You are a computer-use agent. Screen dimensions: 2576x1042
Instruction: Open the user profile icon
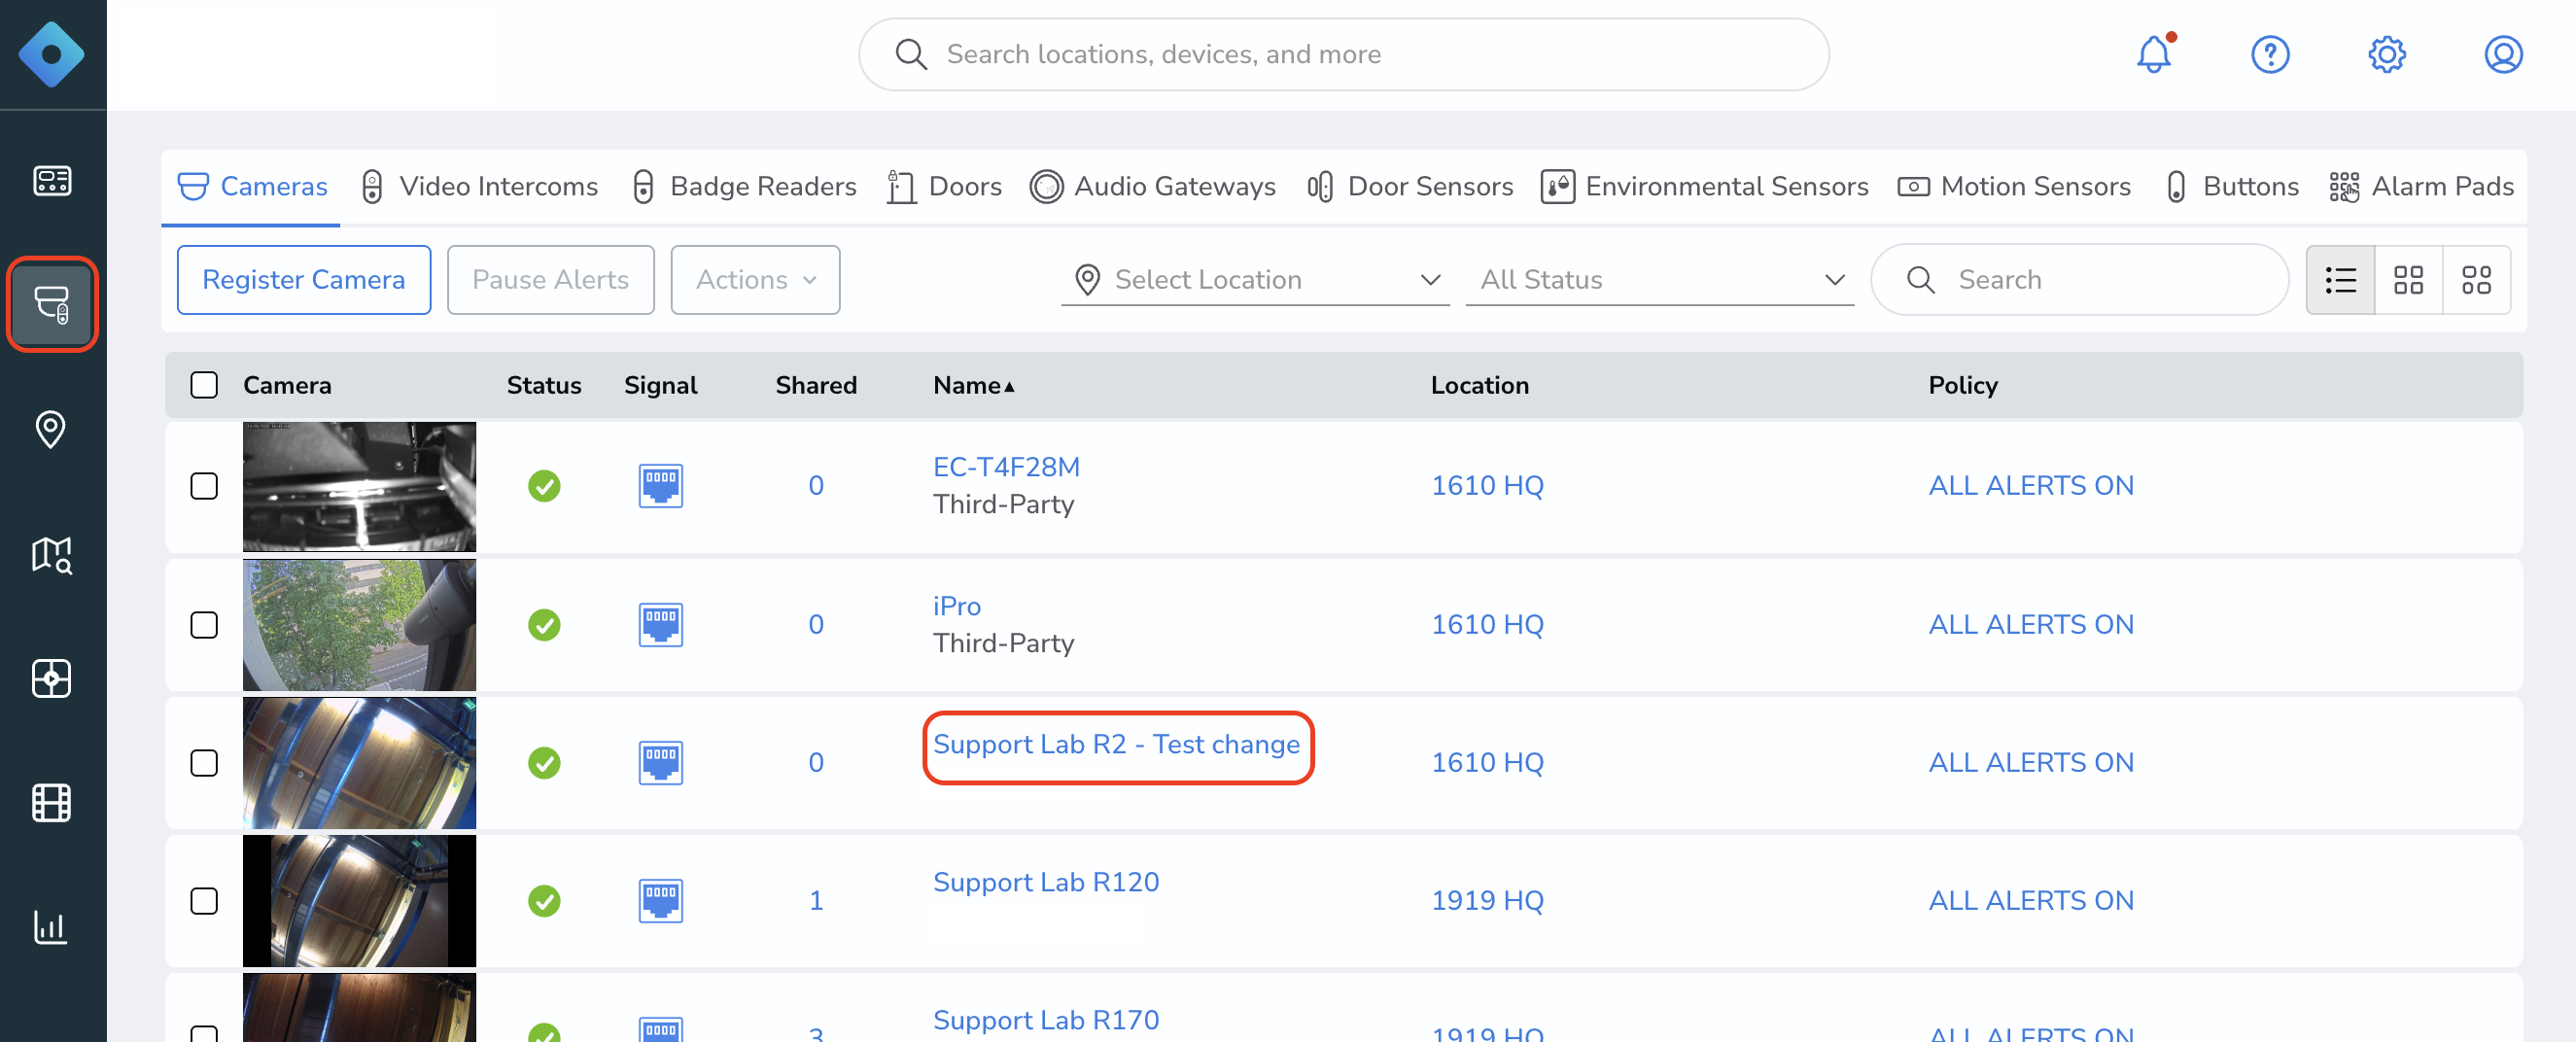pos(2503,54)
